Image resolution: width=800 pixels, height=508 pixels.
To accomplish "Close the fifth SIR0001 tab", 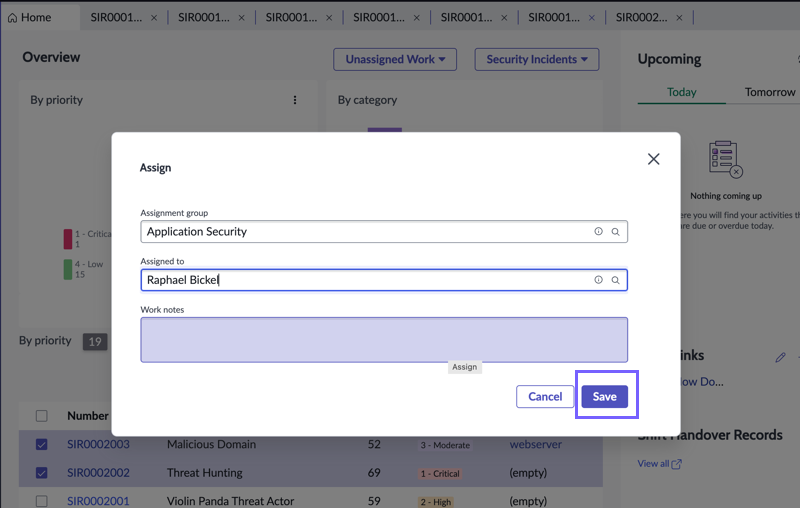I will click(x=504, y=18).
